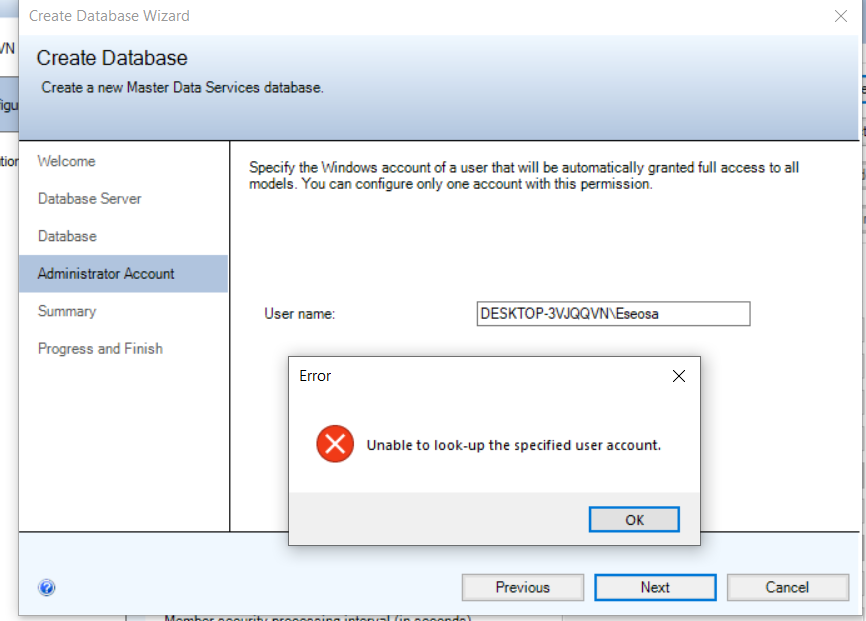Screen dimensions: 866x621
Task: Click the 'User name:' label
Action: click(299, 314)
